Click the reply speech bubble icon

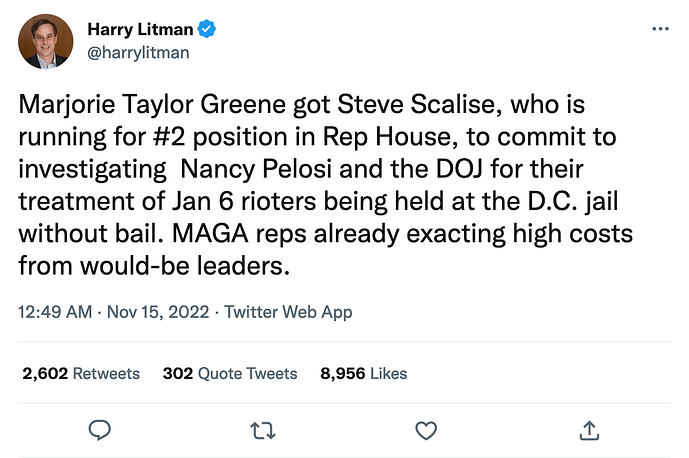99,429
